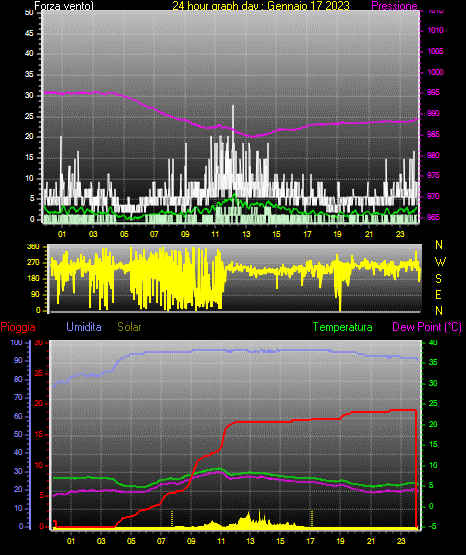Viewport: 466px width, 555px height.
Task: Click the '100' humidity axis value
Action: (x=16, y=342)
